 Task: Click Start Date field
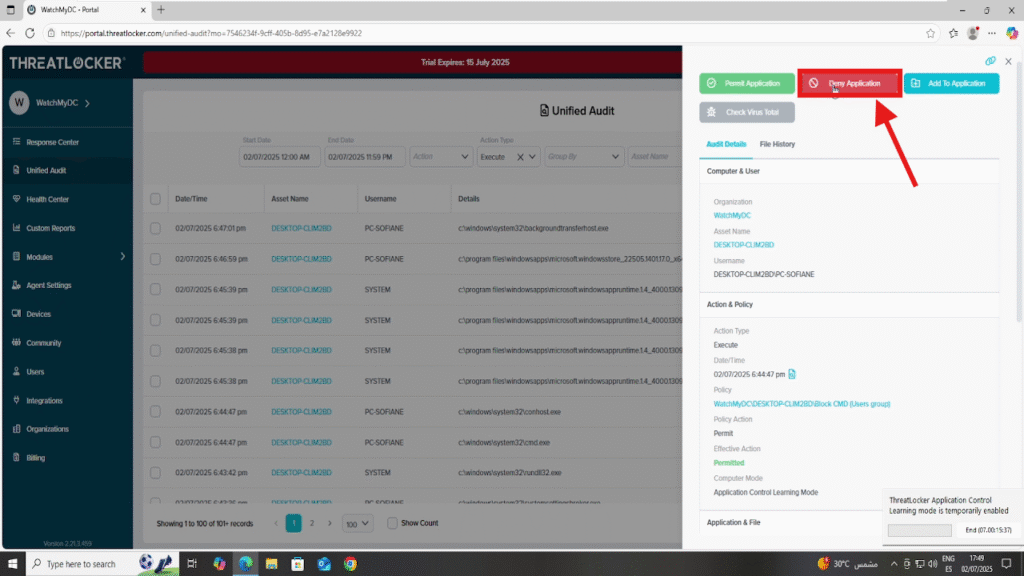(x=280, y=157)
